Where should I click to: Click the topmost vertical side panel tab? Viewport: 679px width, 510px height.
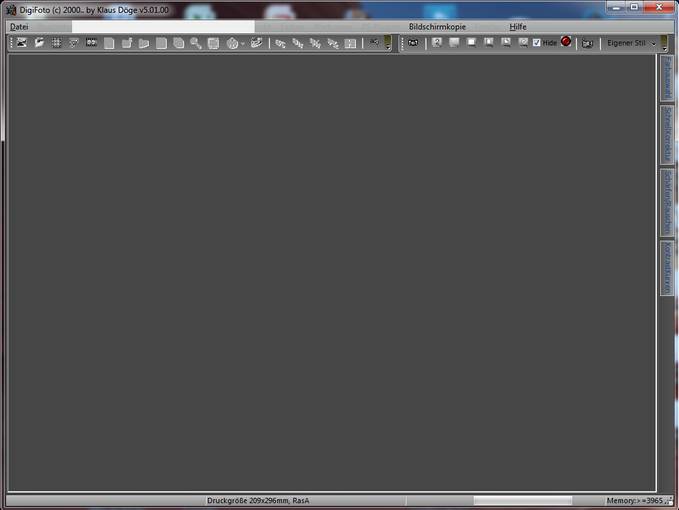pyautogui.click(x=666, y=77)
